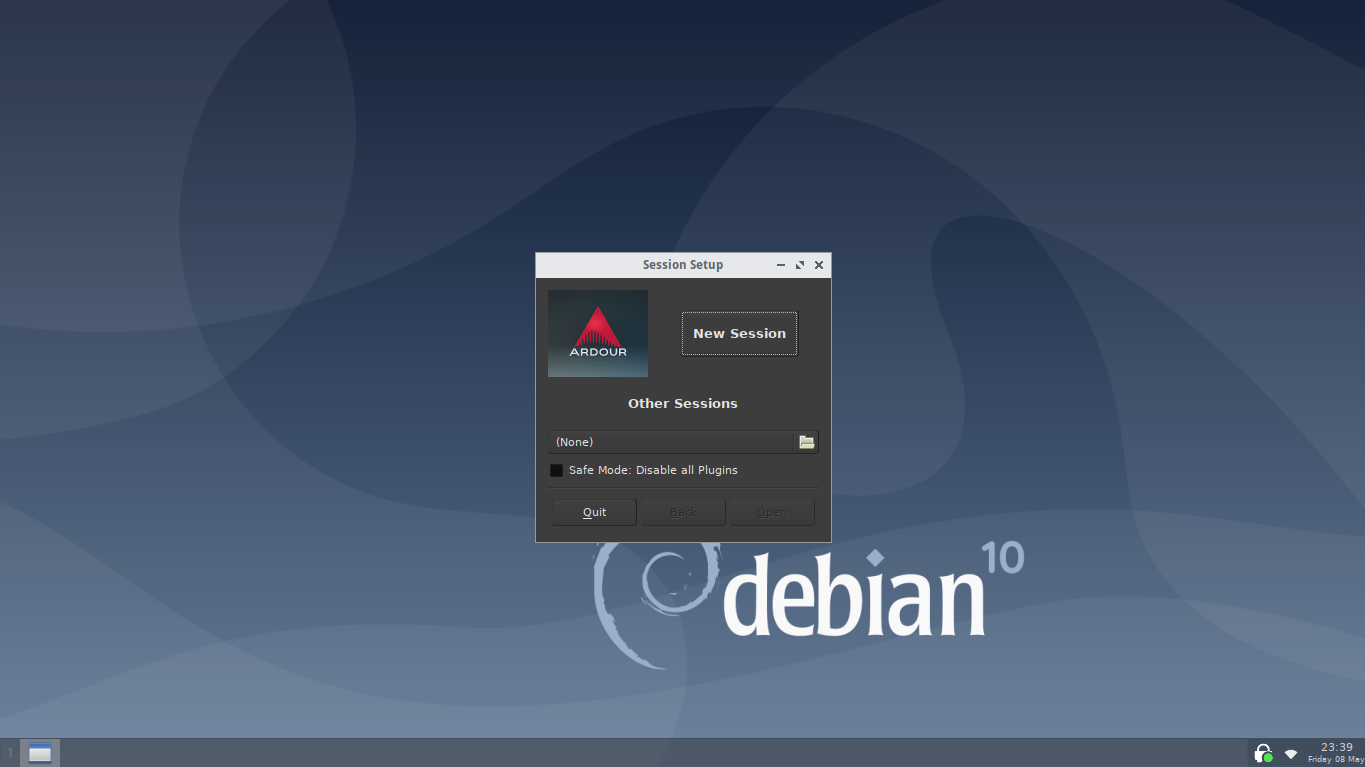
Task: Open the folder browse icon
Action: tap(806, 442)
